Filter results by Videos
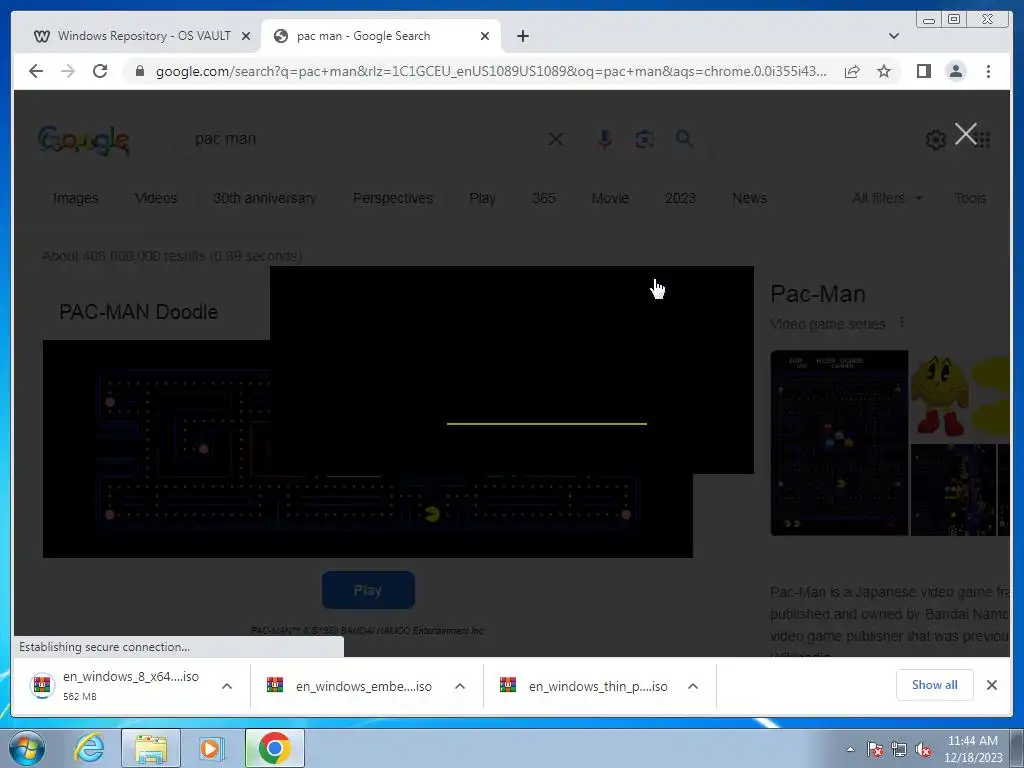Screen dimensions: 1024x768 click(x=156, y=198)
